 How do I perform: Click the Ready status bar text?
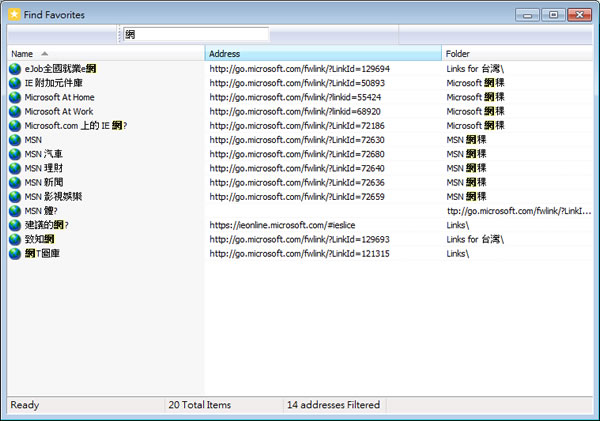coord(25,405)
